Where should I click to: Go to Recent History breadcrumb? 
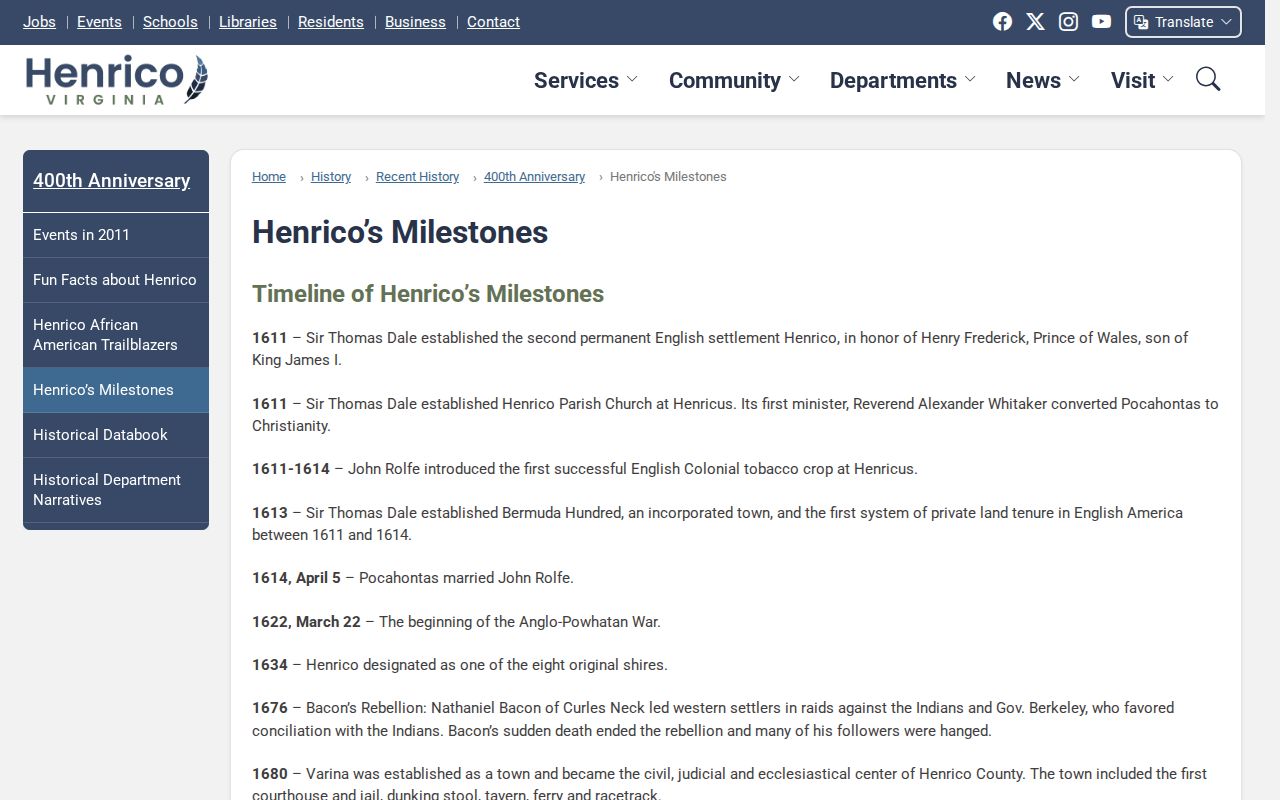tap(417, 177)
